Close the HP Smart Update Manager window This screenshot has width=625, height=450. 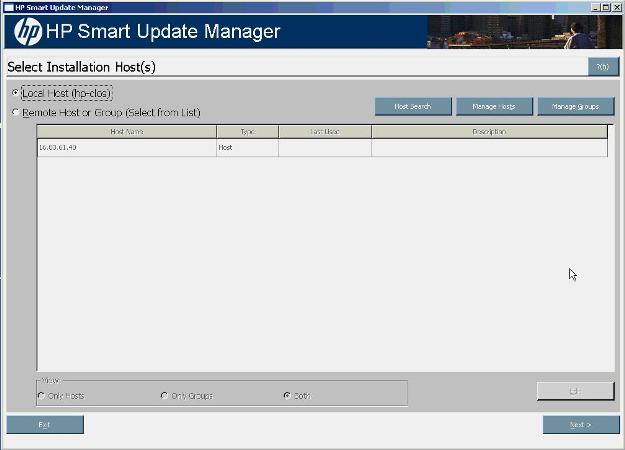[617, 7]
